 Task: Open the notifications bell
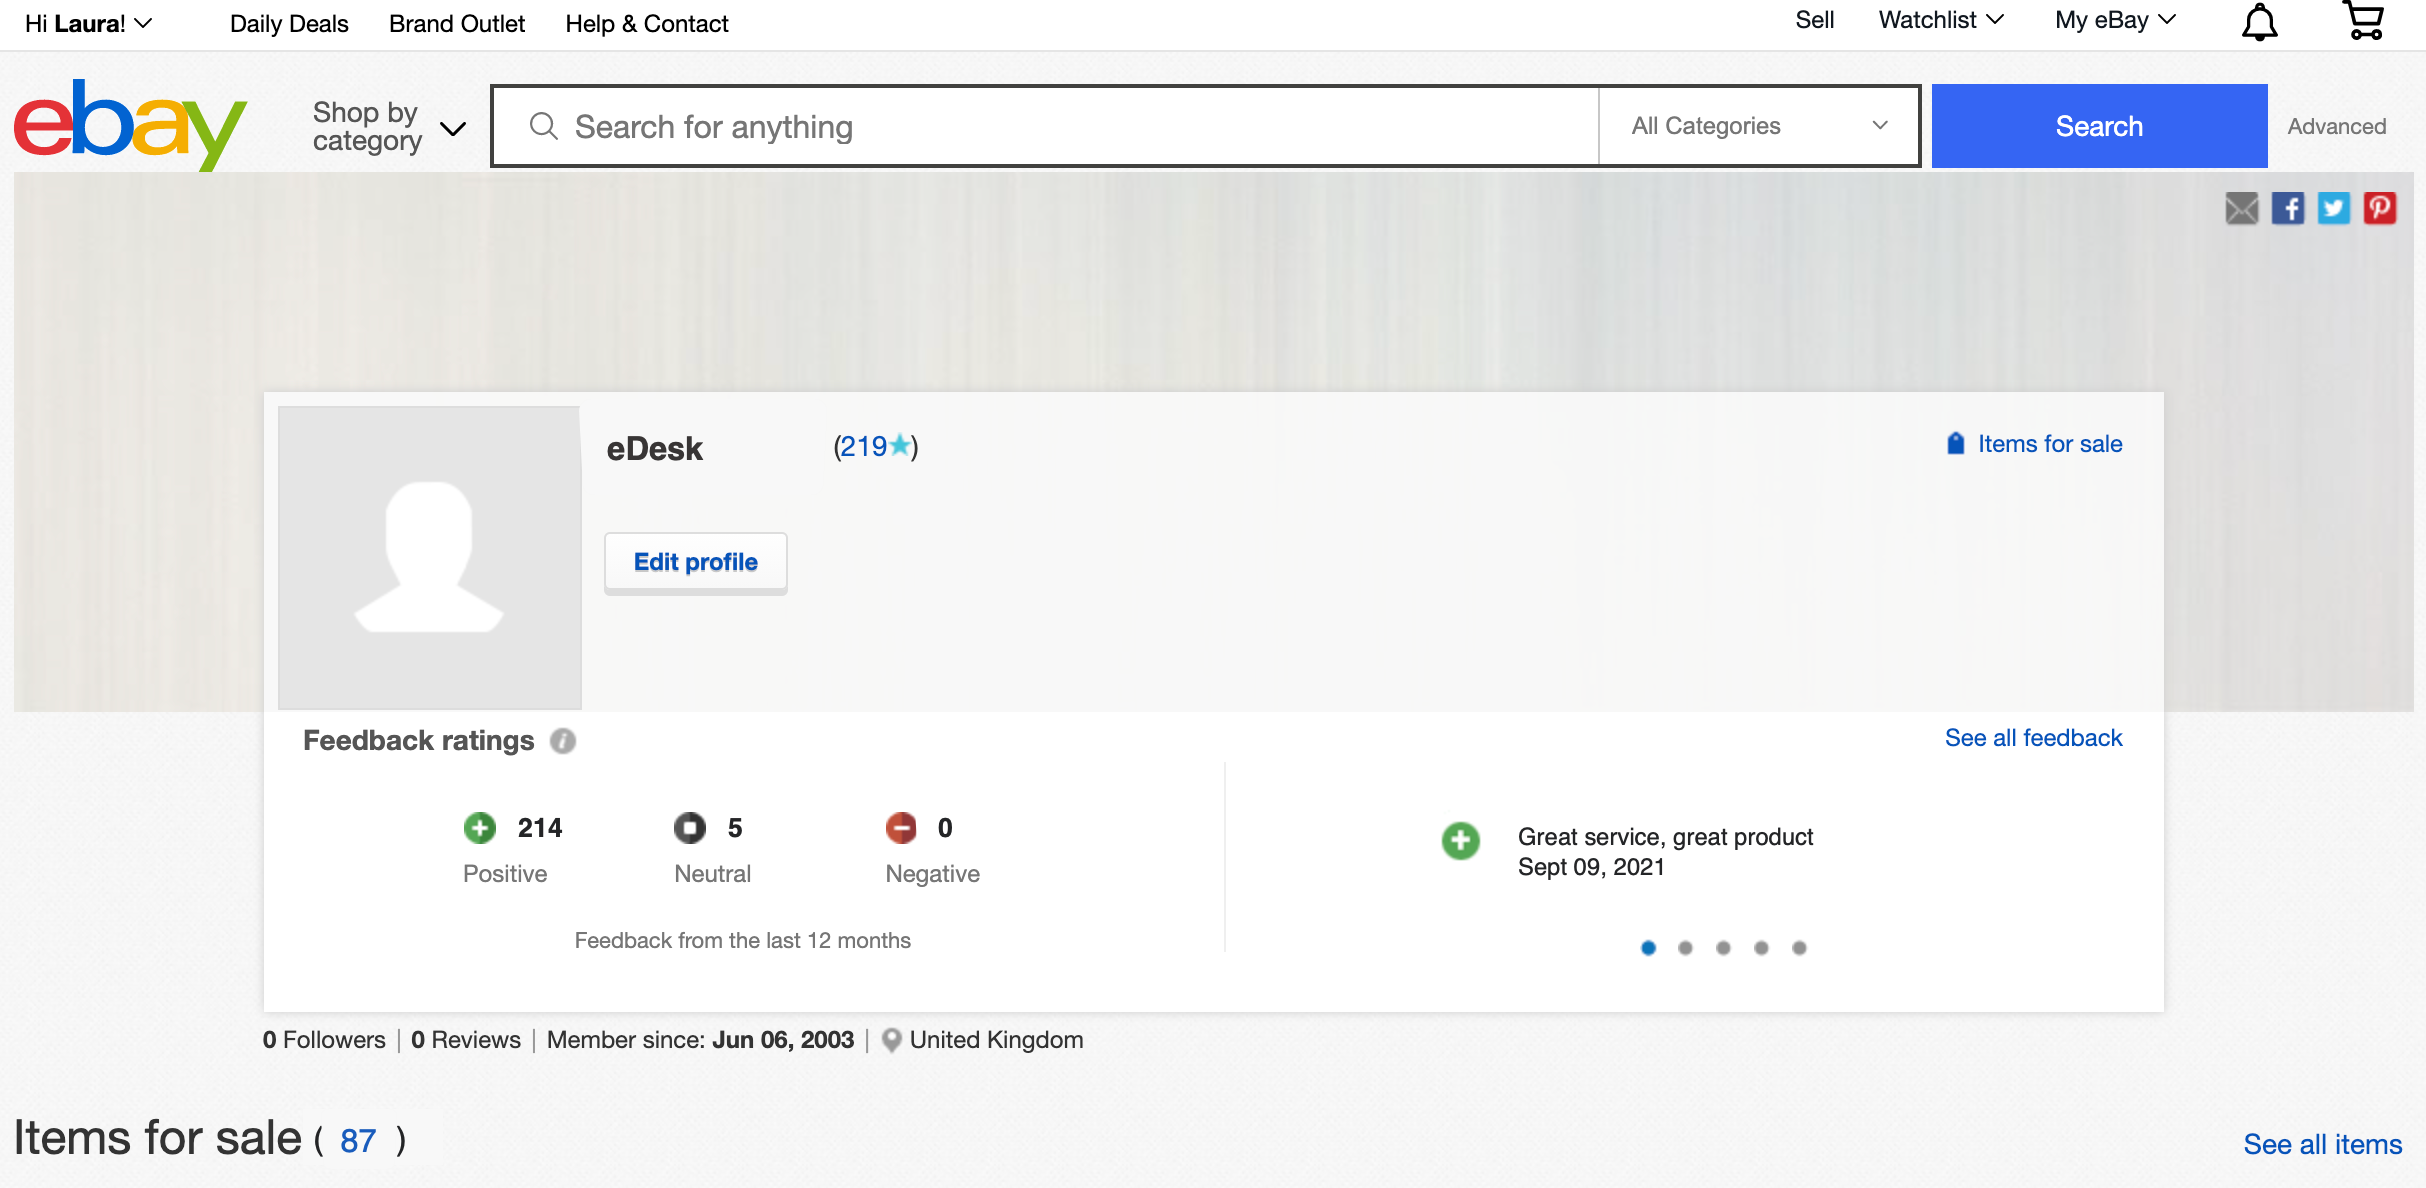pos(2259,22)
